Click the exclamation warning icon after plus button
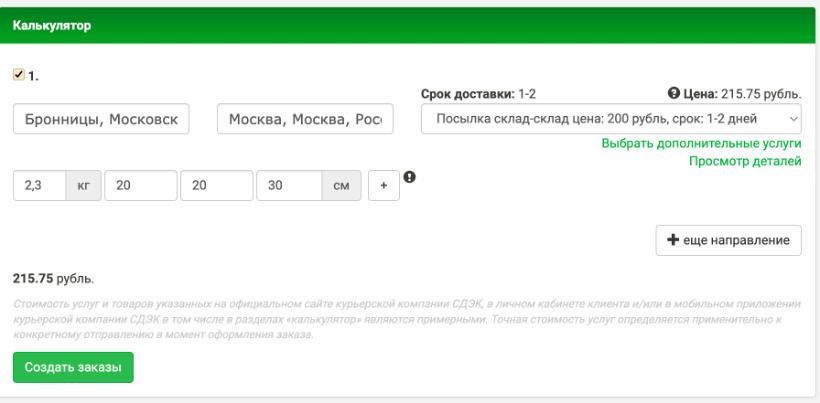This screenshot has height=403, width=820. pyautogui.click(x=409, y=178)
